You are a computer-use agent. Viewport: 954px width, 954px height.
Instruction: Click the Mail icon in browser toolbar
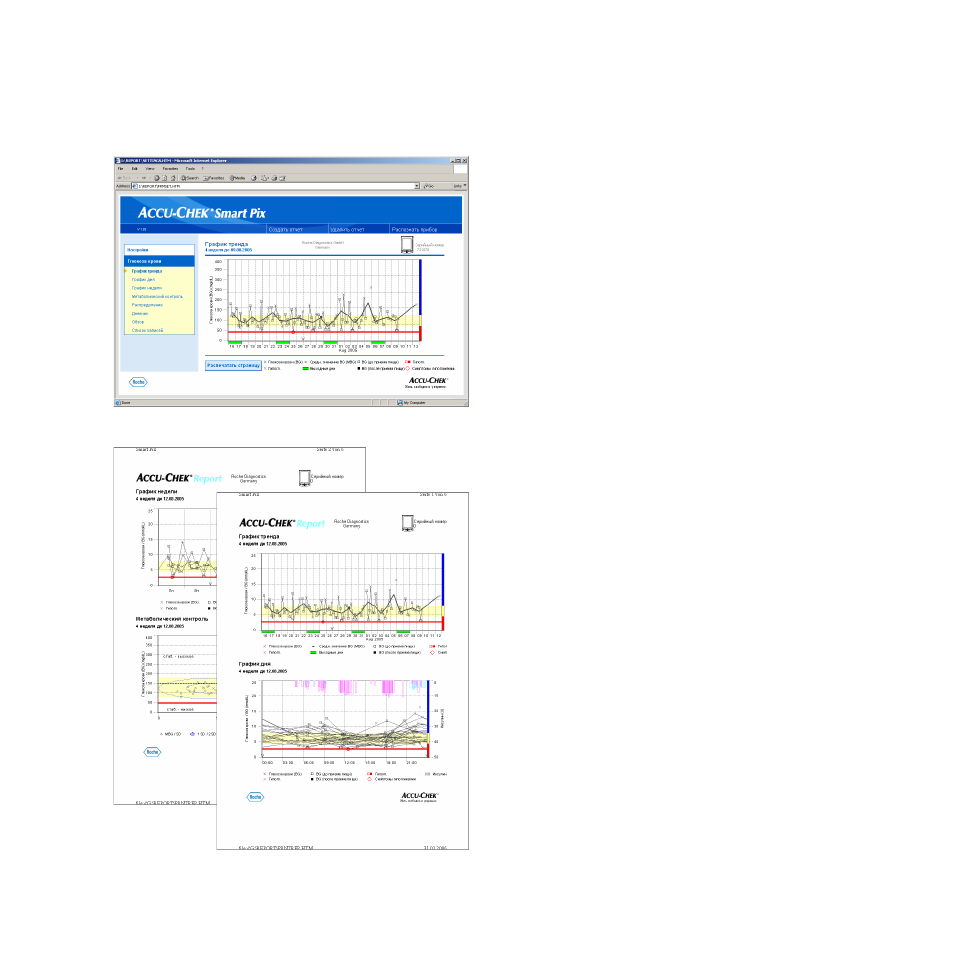pyautogui.click(x=265, y=178)
